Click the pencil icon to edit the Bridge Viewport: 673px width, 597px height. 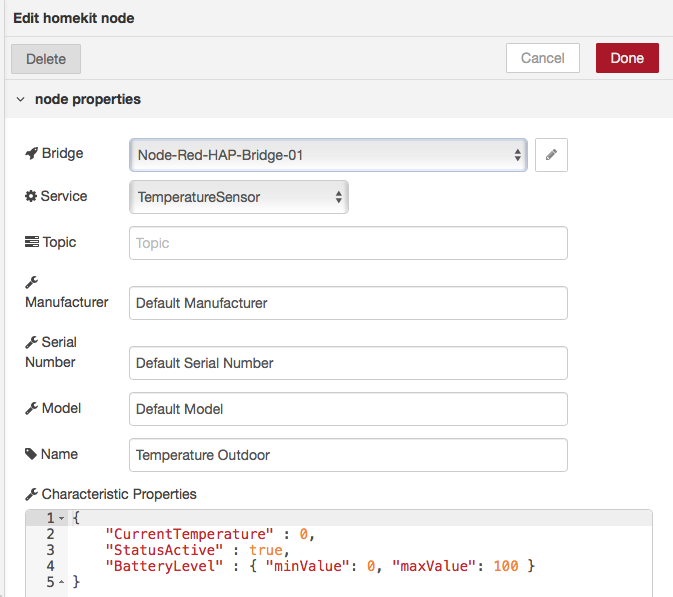[x=551, y=155]
